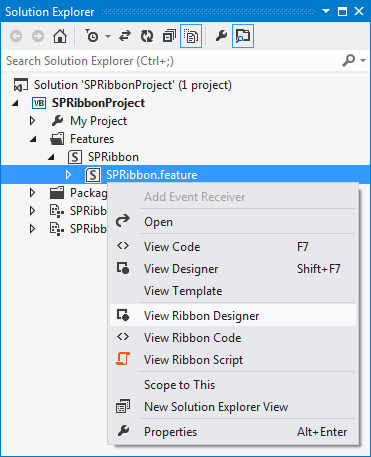Choose View Ribbon Code
371x457 pixels.
coord(233,338)
